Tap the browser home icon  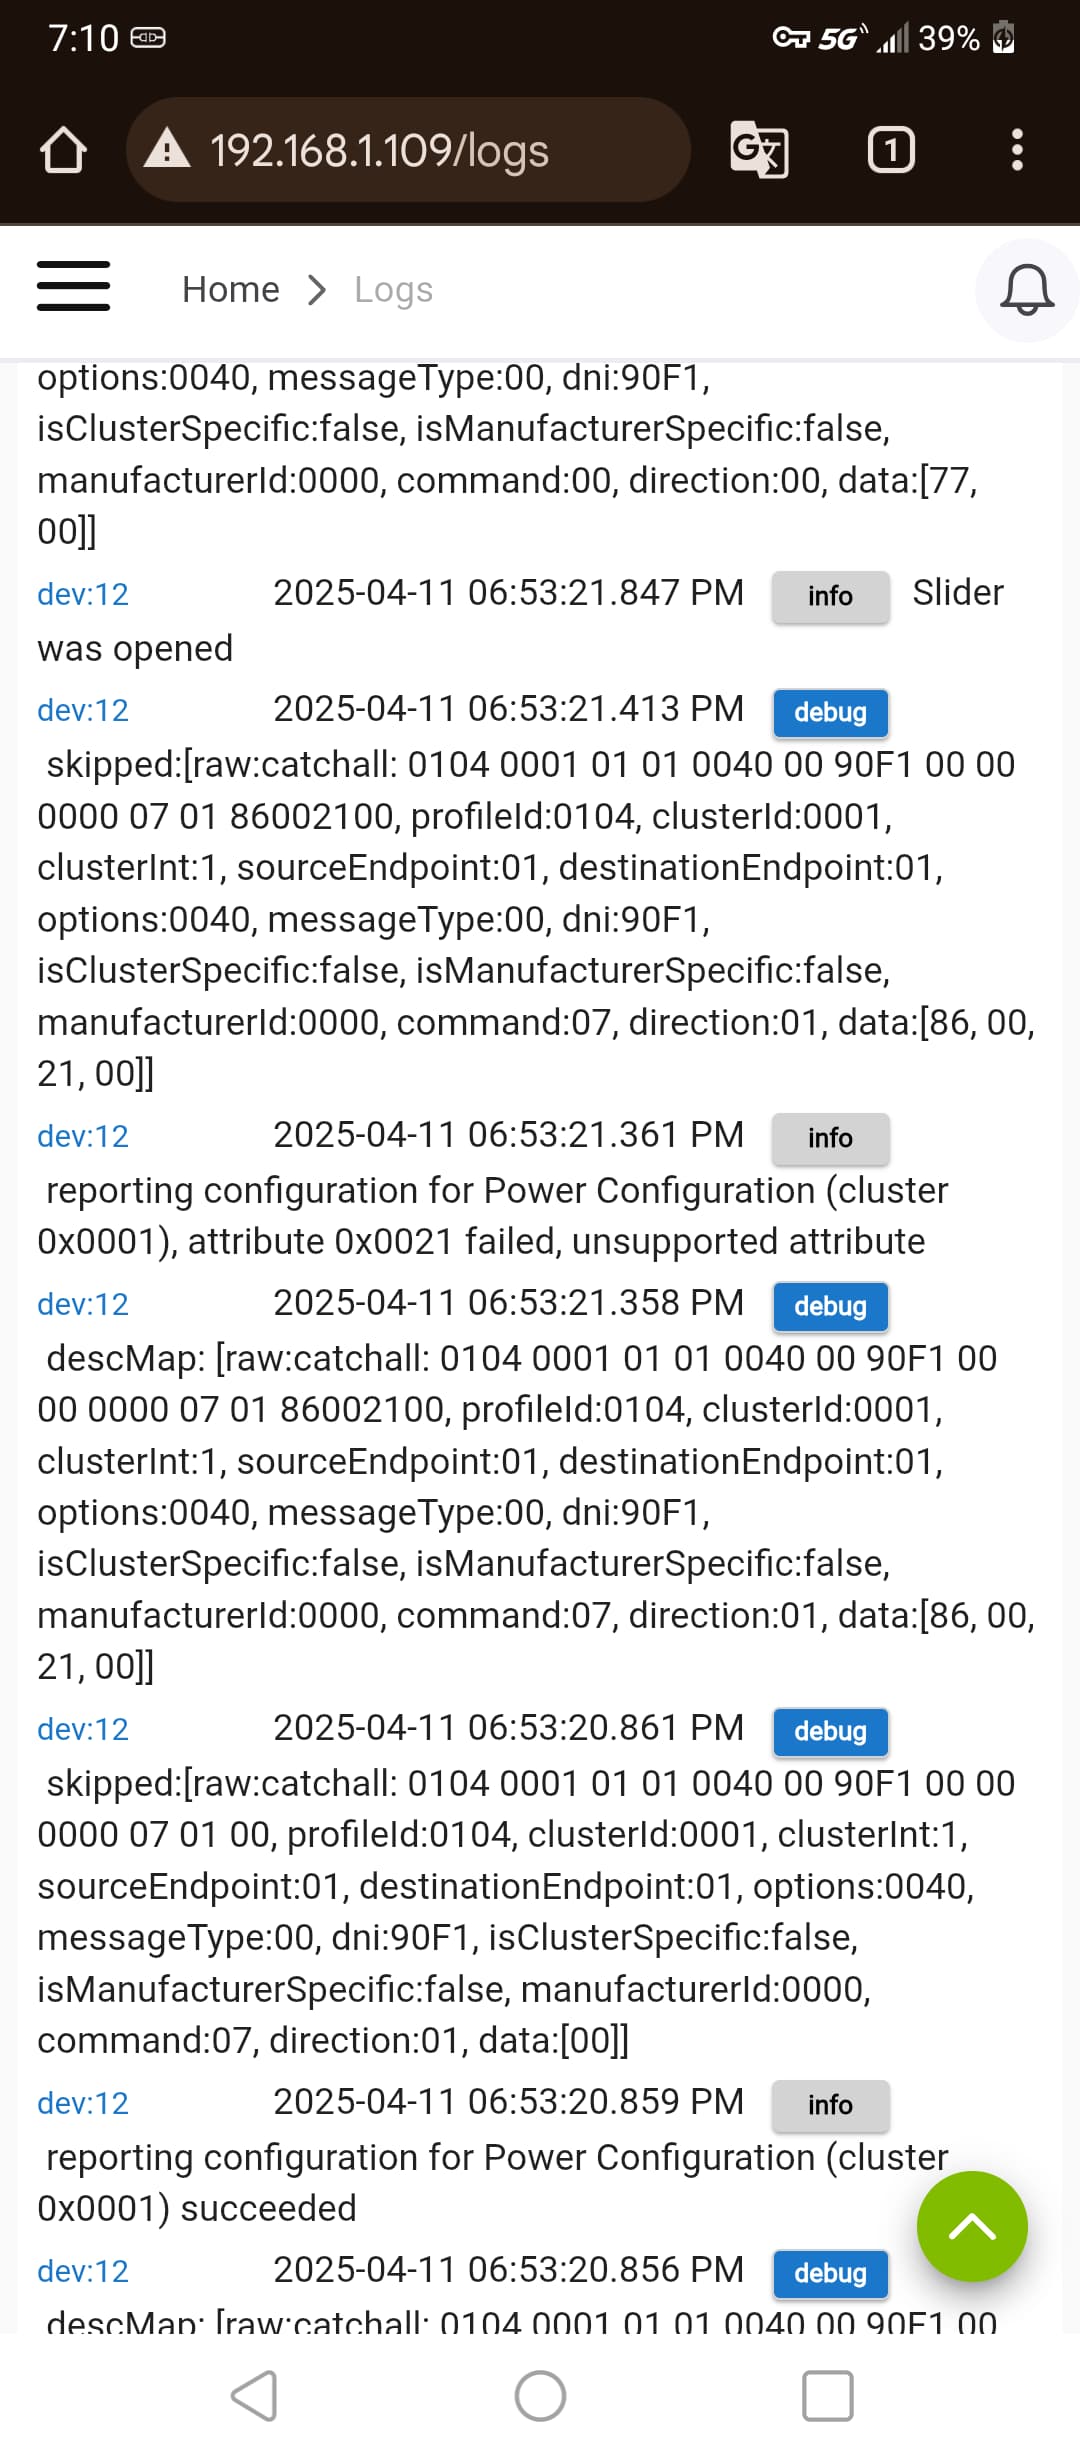pos(63,150)
